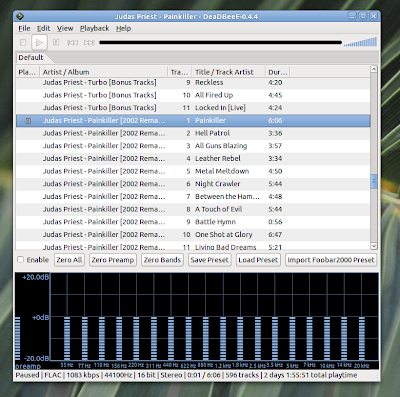
Task: Click the Artist / Album column header
Action: coord(103,72)
